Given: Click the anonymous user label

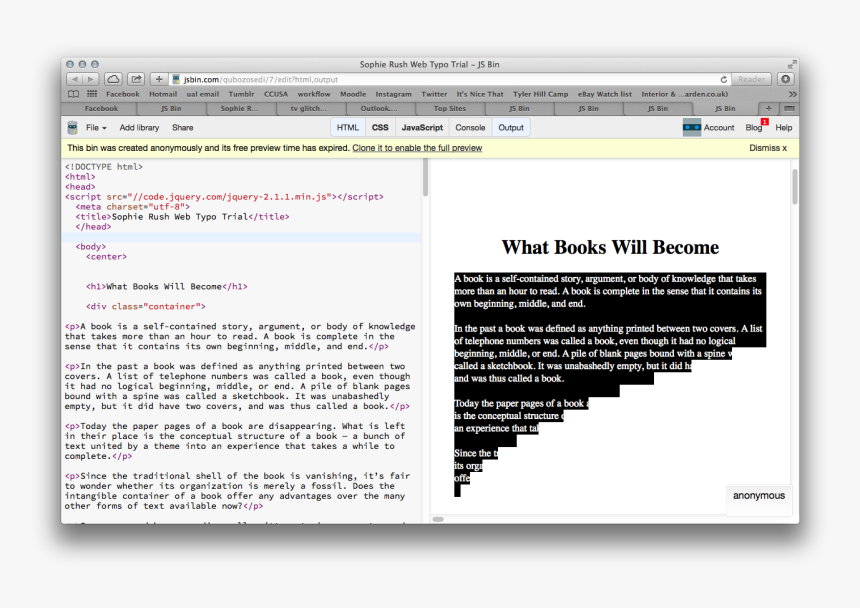Looking at the screenshot, I should pos(759,496).
